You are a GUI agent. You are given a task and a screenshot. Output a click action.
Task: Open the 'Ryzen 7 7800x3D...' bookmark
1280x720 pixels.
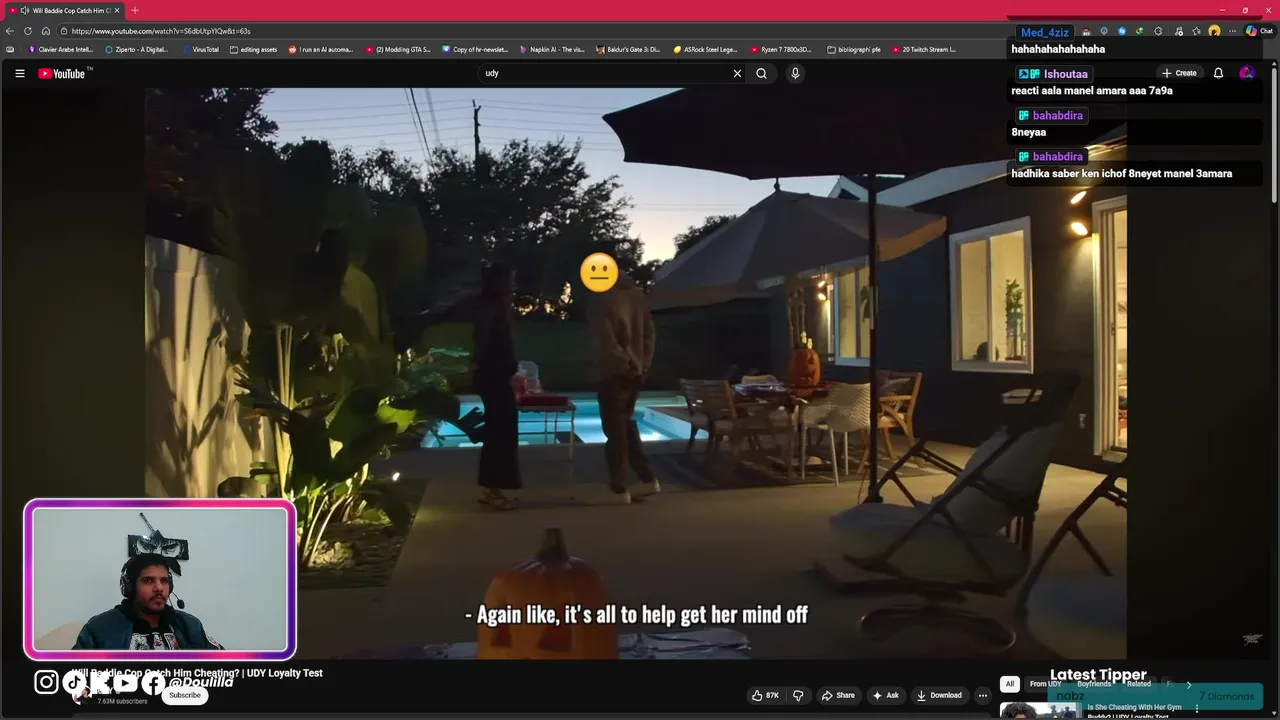[x=782, y=49]
